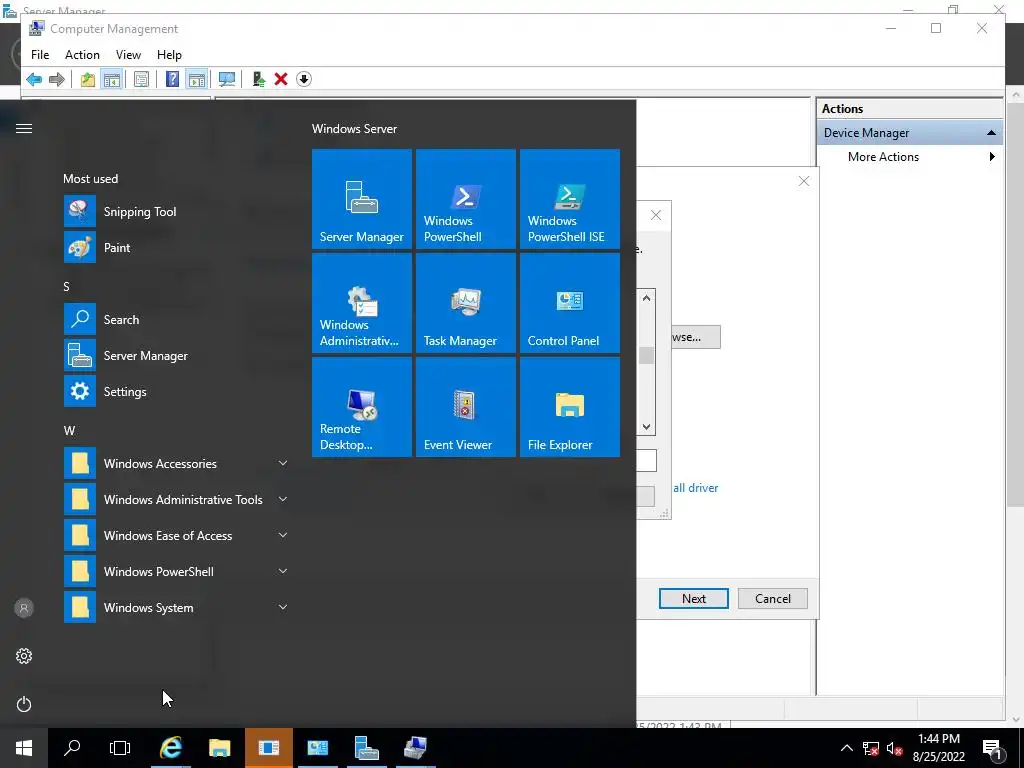This screenshot has height=768, width=1024.
Task: Click the blue Help toolbar icon
Action: click(x=172, y=80)
